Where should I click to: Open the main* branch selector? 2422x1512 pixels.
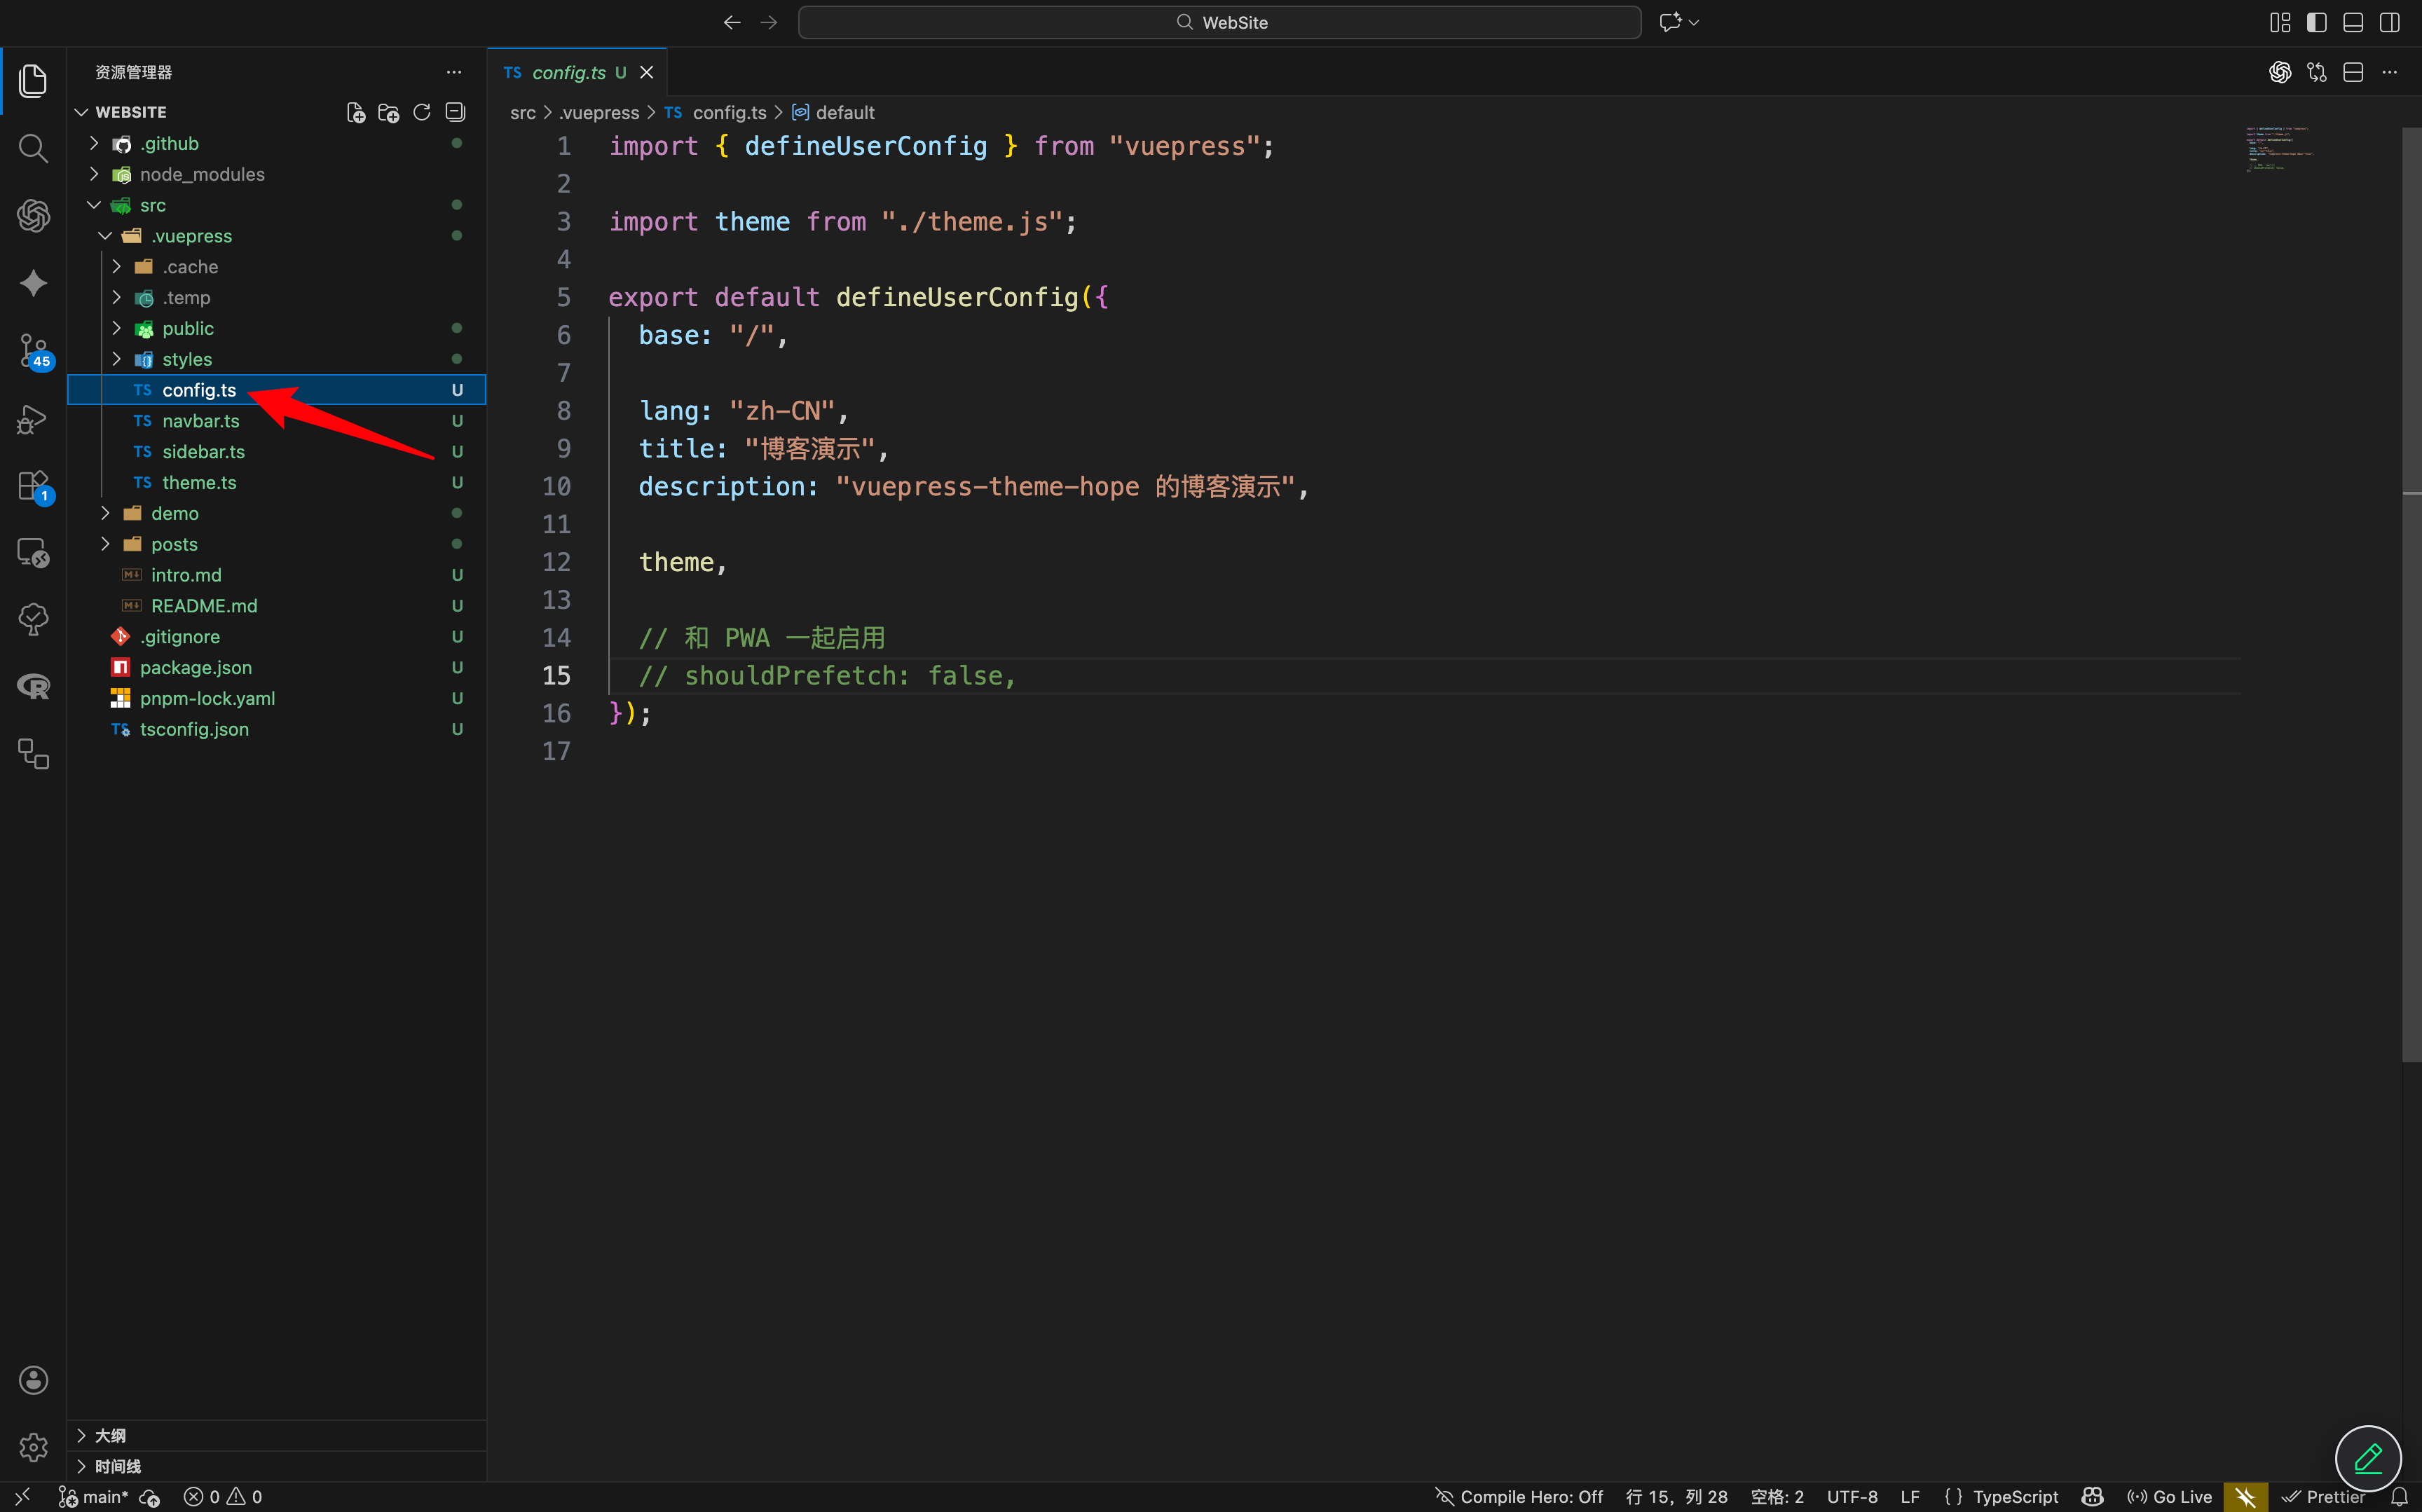tap(94, 1497)
